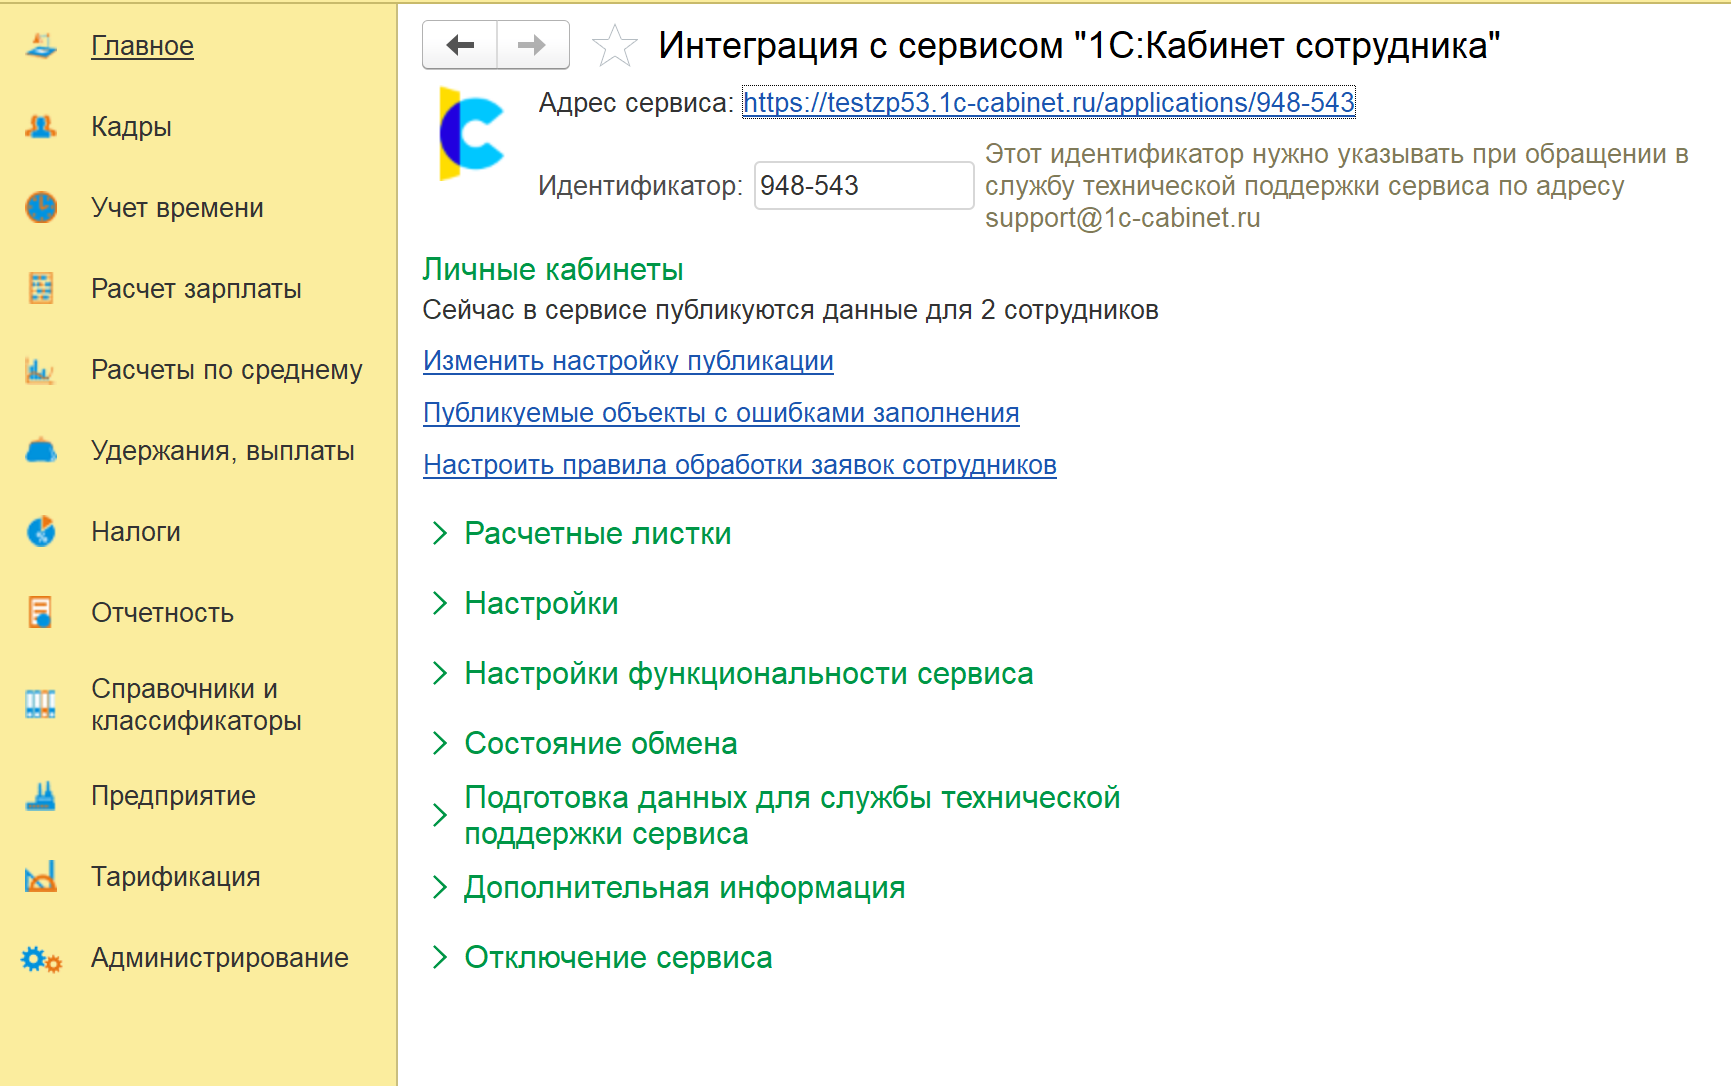Open Удержания, выплаты section
Image resolution: width=1731 pixels, height=1086 pixels.
[223, 451]
